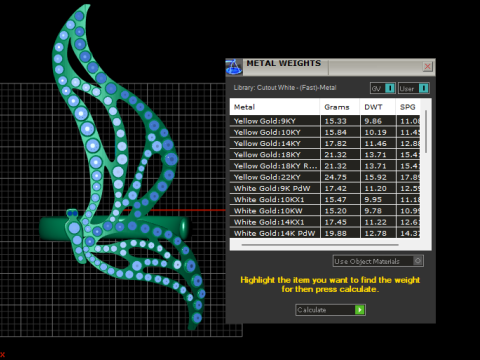Click the horizontal scrollbar under metal list

coord(320,245)
